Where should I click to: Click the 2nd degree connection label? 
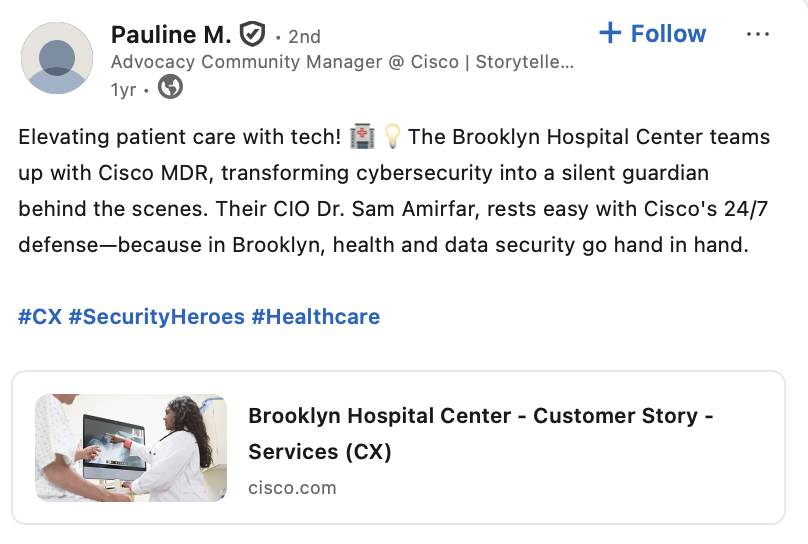pyautogui.click(x=304, y=37)
